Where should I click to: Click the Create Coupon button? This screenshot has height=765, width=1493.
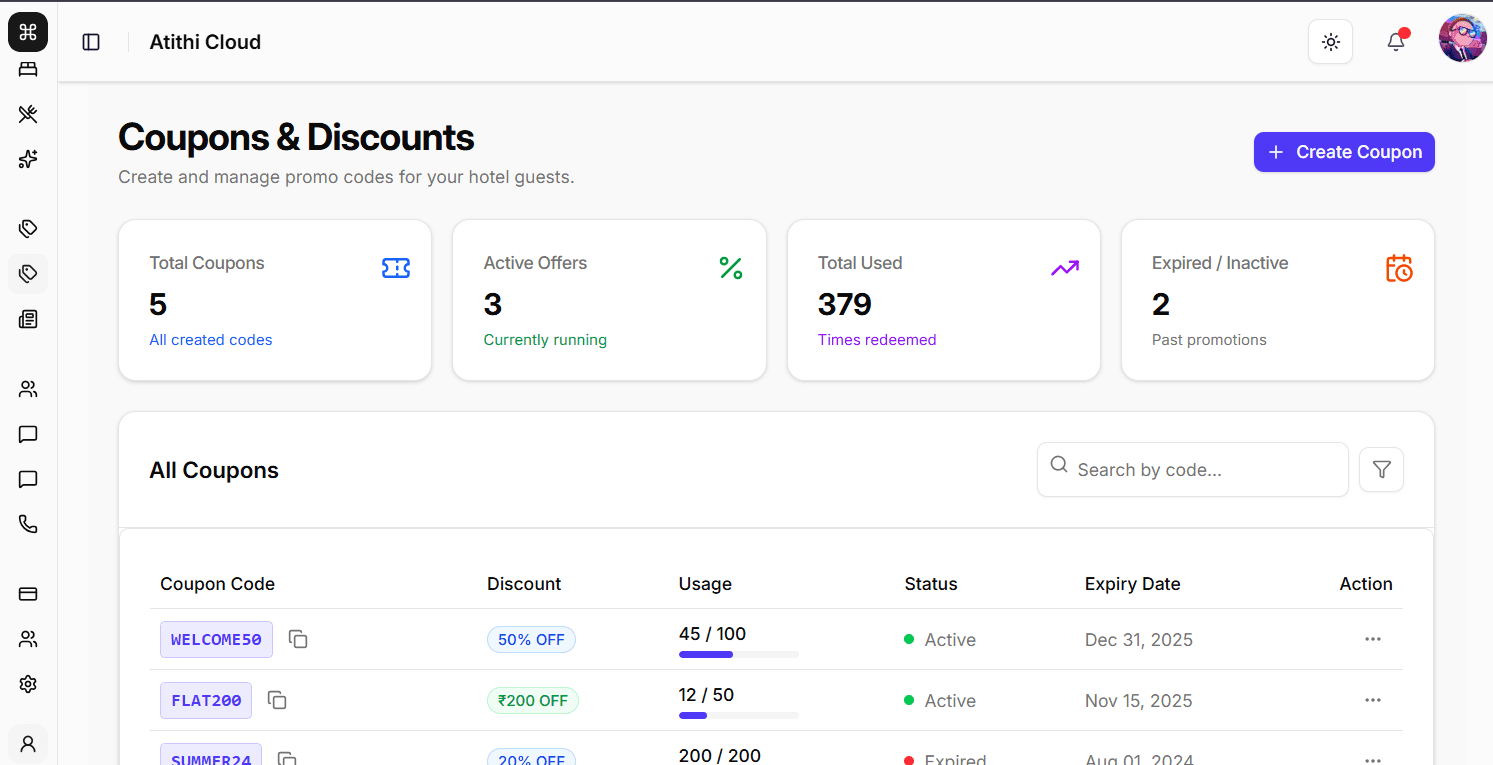point(1344,152)
